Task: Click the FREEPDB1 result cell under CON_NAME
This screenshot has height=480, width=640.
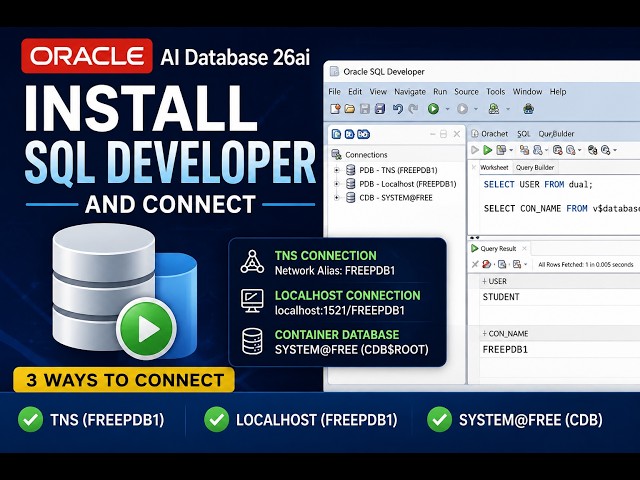Action: coord(505,349)
